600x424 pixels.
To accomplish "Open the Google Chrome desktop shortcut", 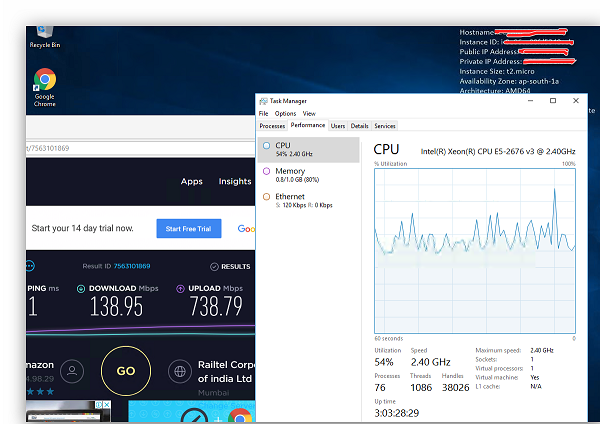I will tap(45, 87).
